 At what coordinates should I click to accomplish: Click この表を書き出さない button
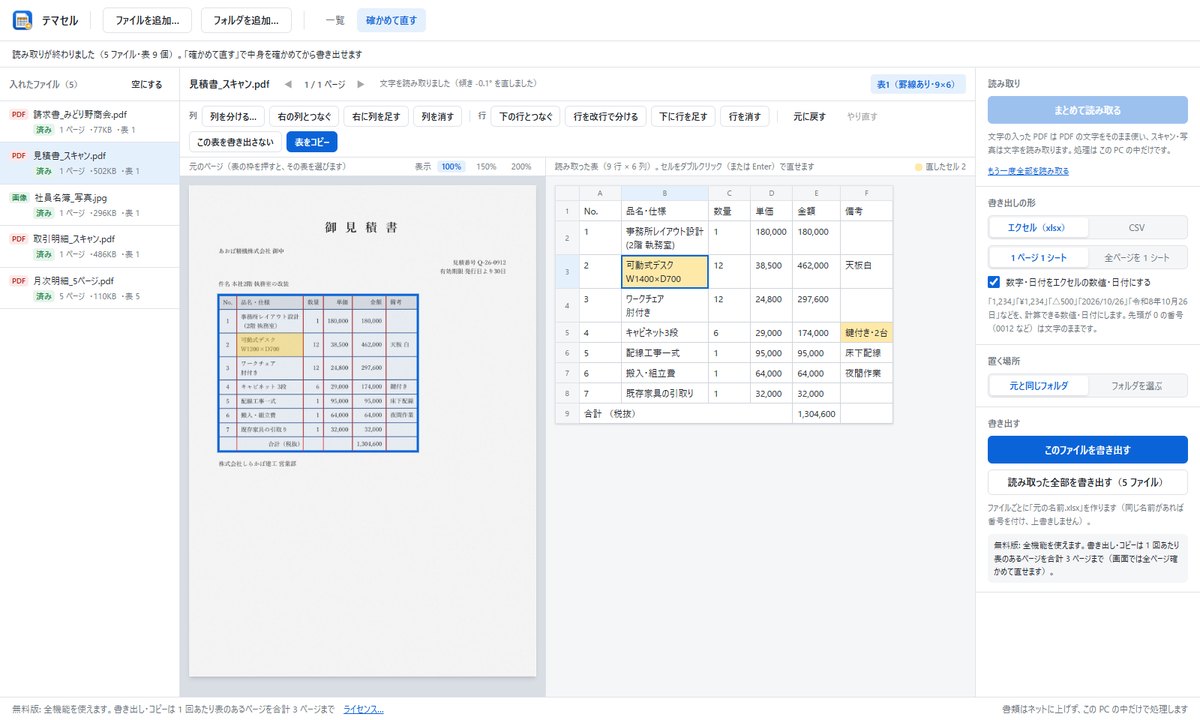tap(235, 142)
